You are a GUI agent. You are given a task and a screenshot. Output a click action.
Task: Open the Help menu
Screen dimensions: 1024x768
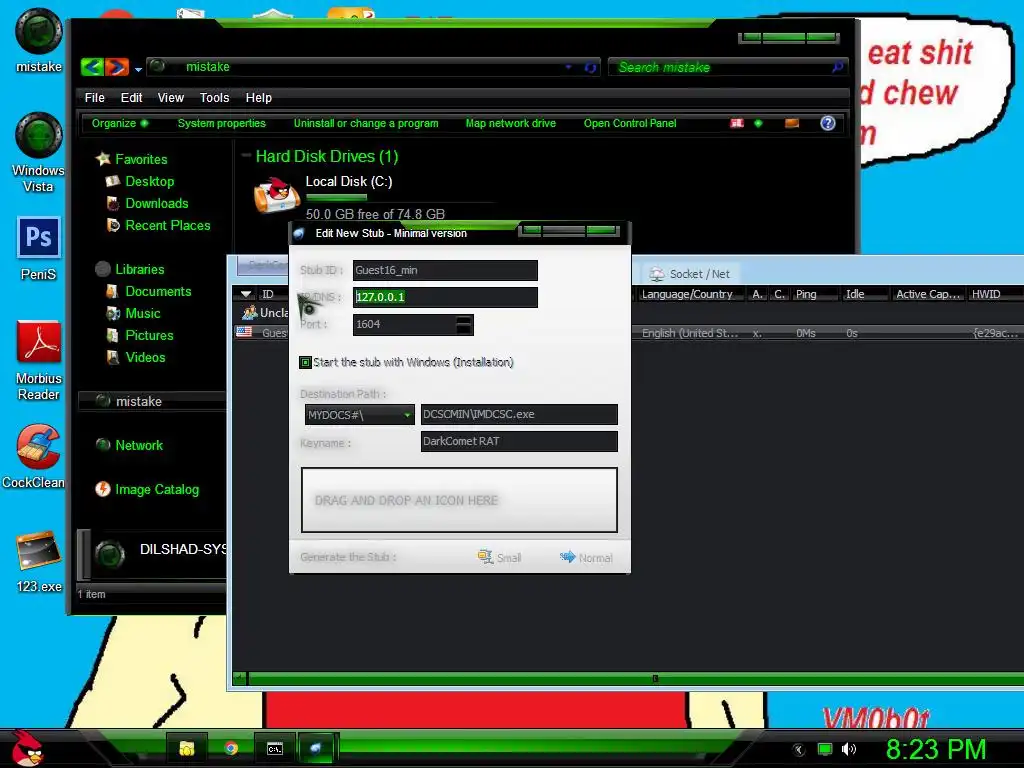[x=259, y=97]
